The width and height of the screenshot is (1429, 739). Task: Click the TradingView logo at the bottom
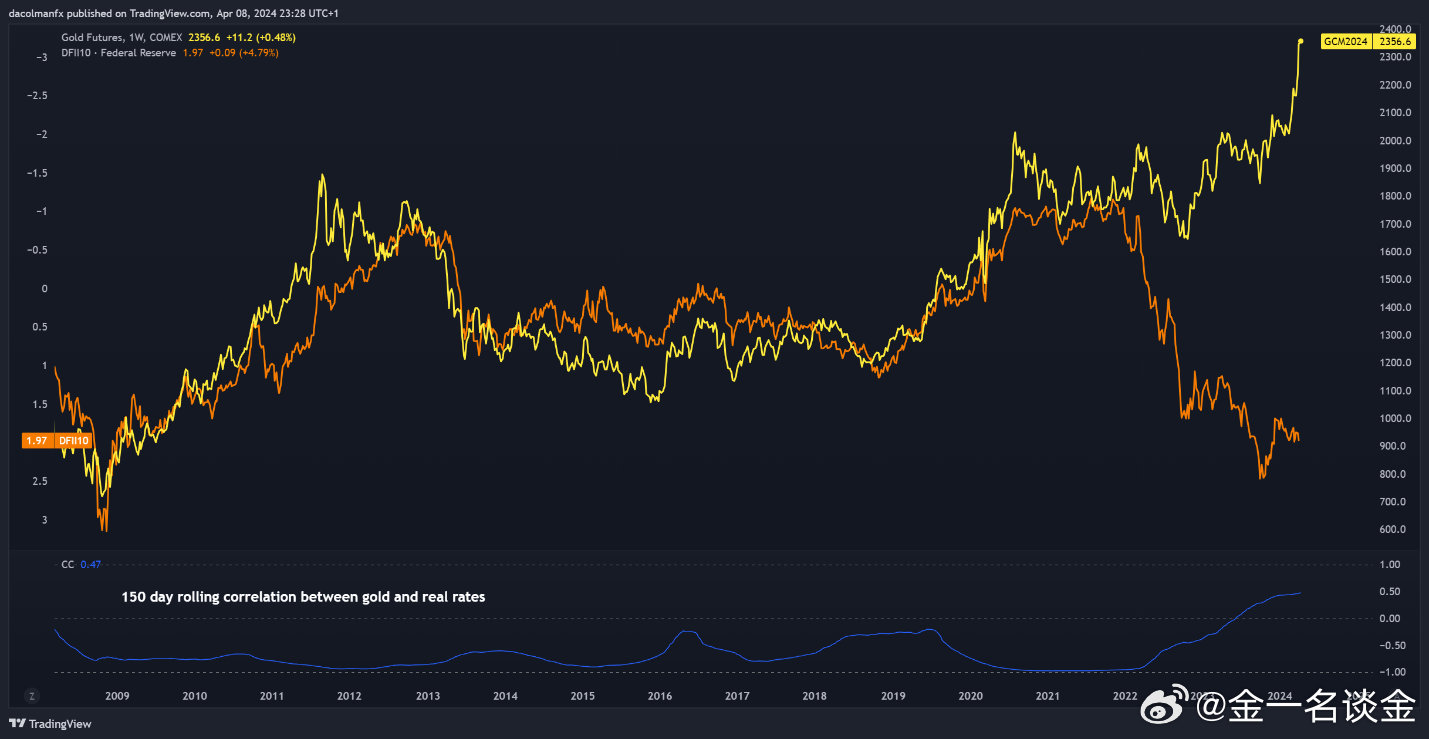(x=50, y=723)
